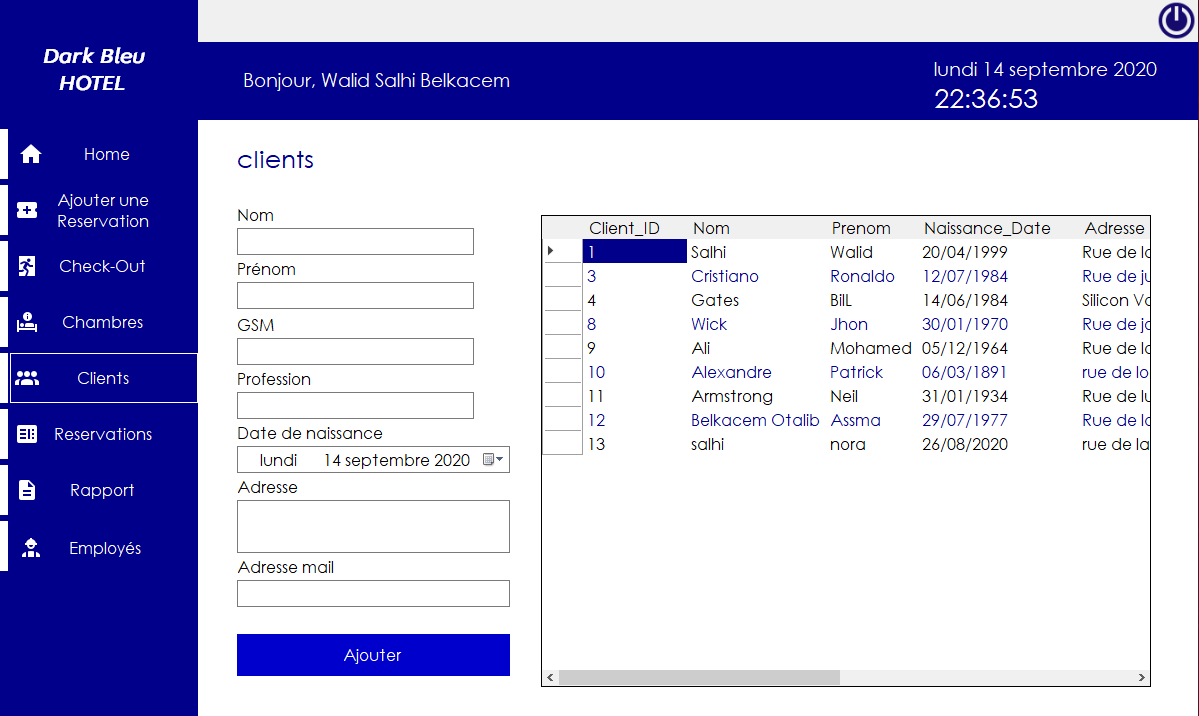Click the Prenom column header
The image size is (1199, 716).
click(x=861, y=228)
